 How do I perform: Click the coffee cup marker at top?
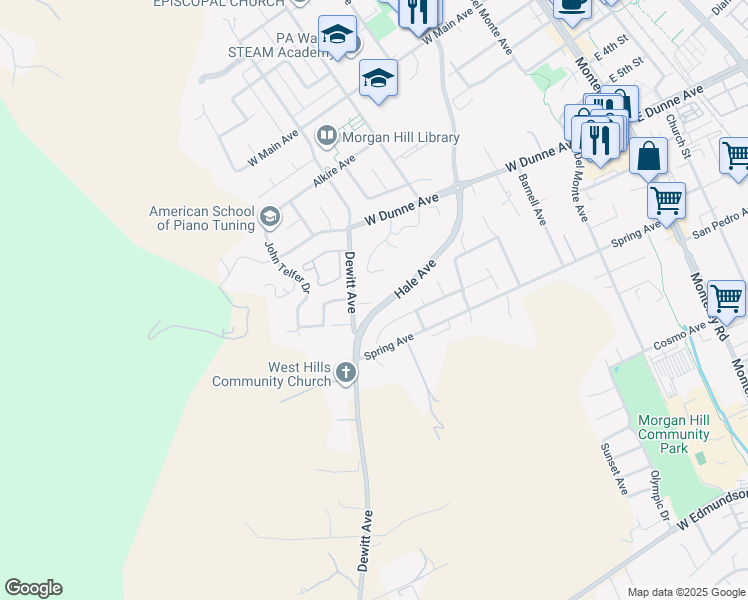(572, 10)
